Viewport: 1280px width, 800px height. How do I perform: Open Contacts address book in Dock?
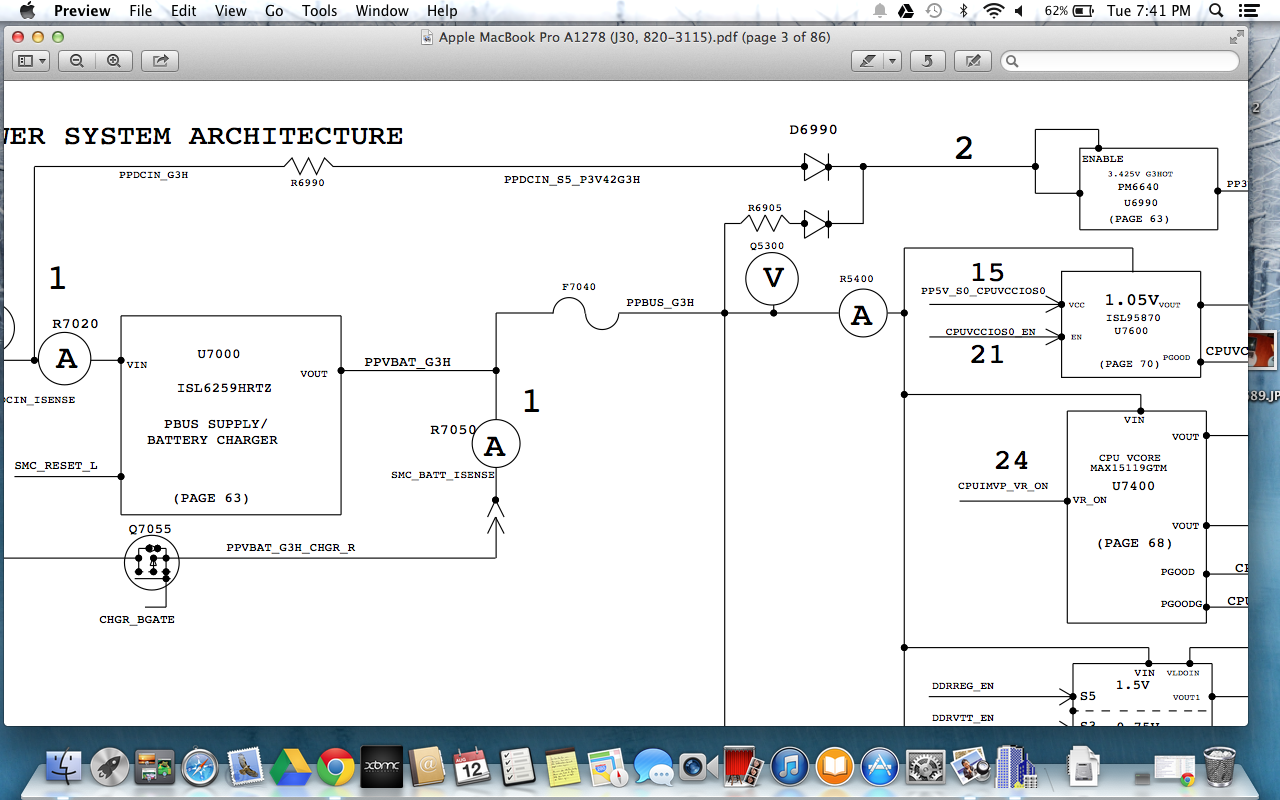(x=427, y=768)
